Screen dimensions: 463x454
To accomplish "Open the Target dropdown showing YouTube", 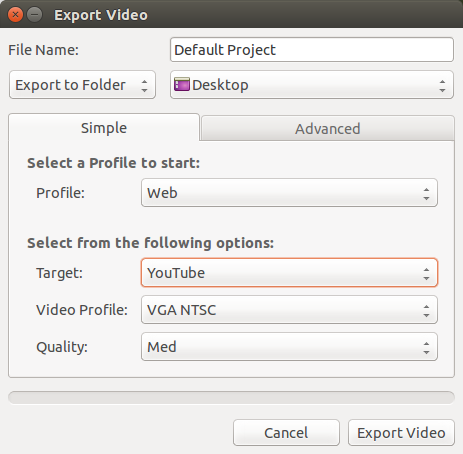I will pyautogui.click(x=289, y=273).
